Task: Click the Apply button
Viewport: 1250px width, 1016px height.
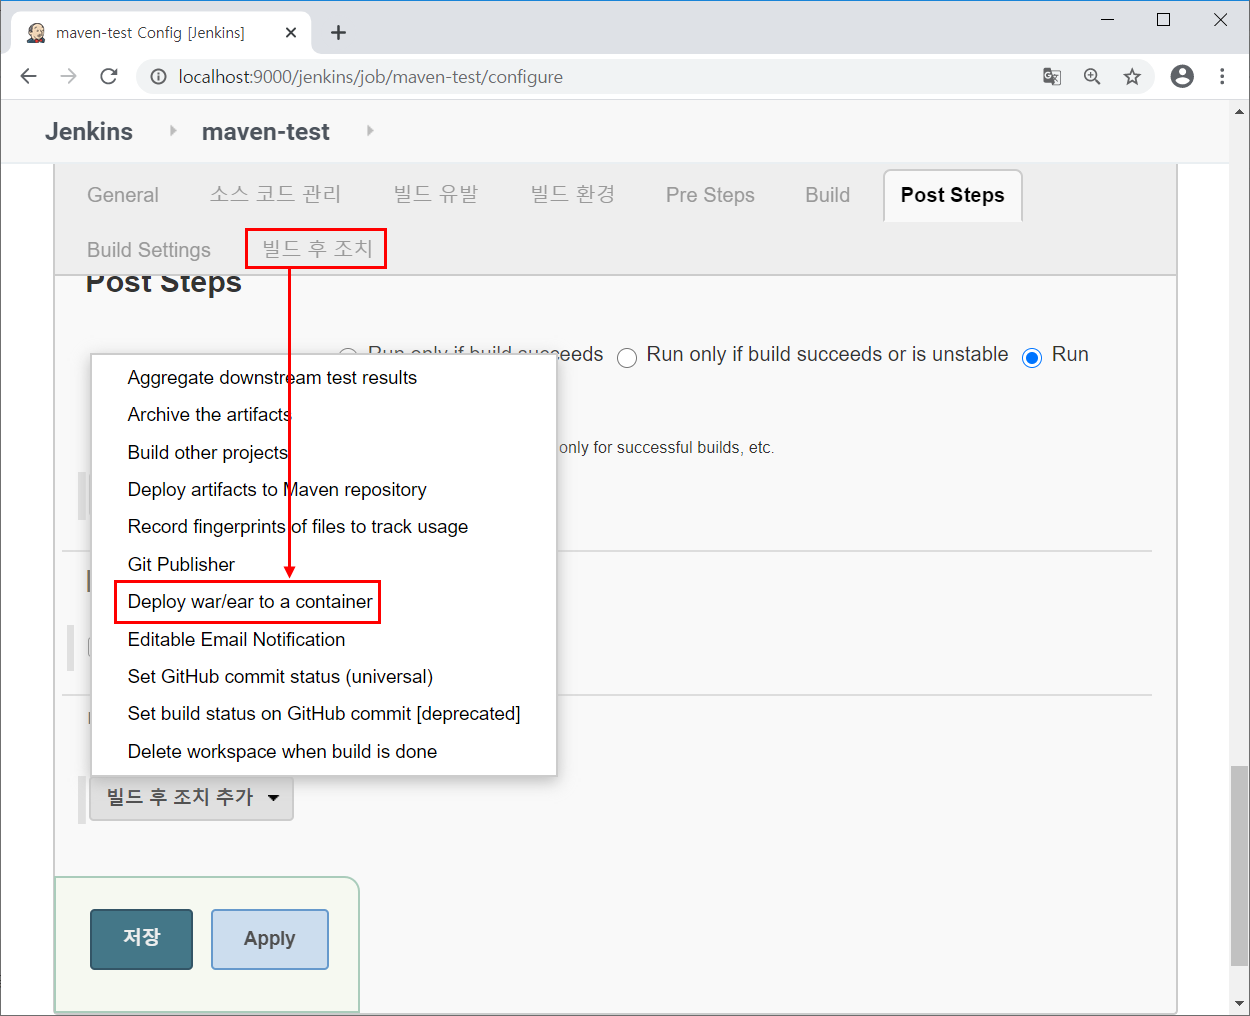Action: 270,939
